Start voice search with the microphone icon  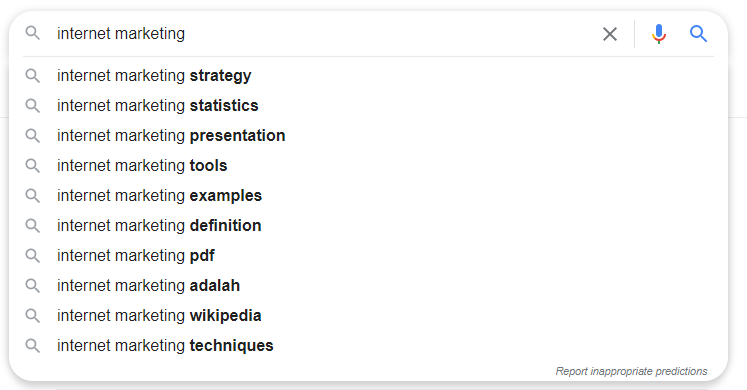[659, 34]
